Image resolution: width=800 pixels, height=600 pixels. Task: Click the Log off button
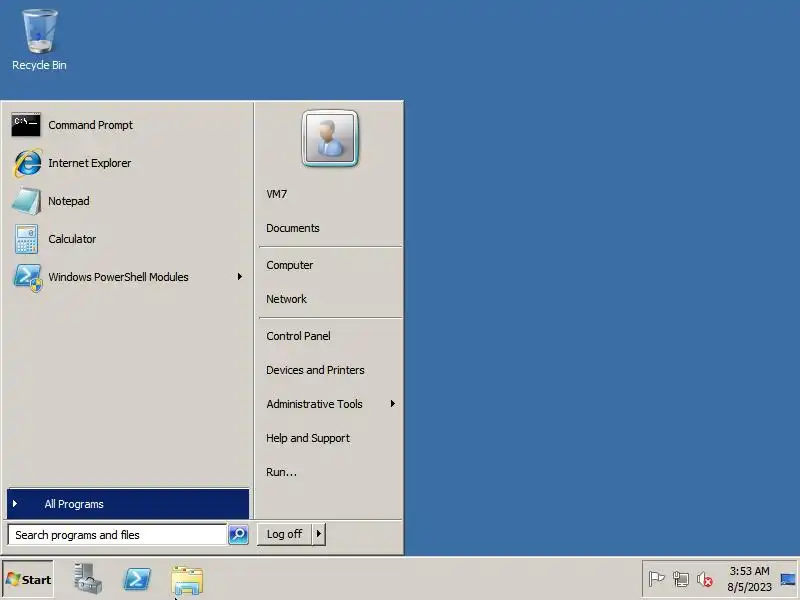pos(285,534)
